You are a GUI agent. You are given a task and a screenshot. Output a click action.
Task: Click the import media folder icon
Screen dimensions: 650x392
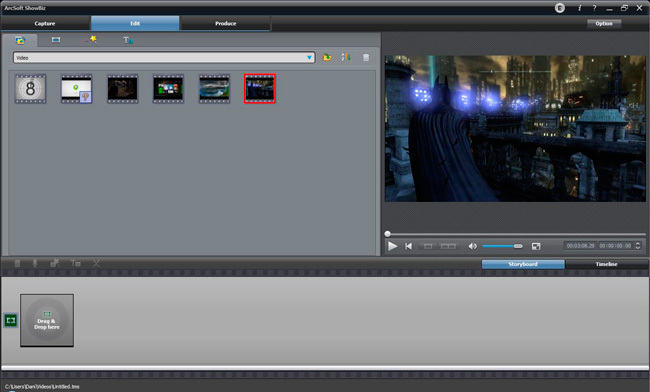pos(327,57)
